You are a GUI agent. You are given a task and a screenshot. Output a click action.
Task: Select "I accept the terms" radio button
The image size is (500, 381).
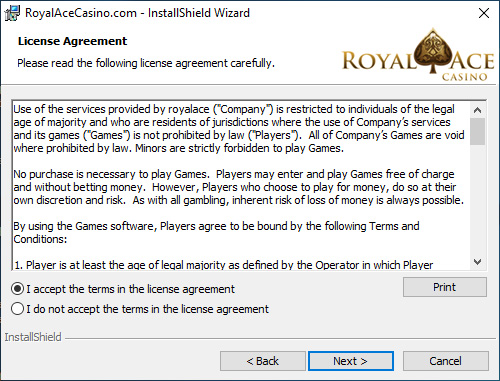pos(17,289)
